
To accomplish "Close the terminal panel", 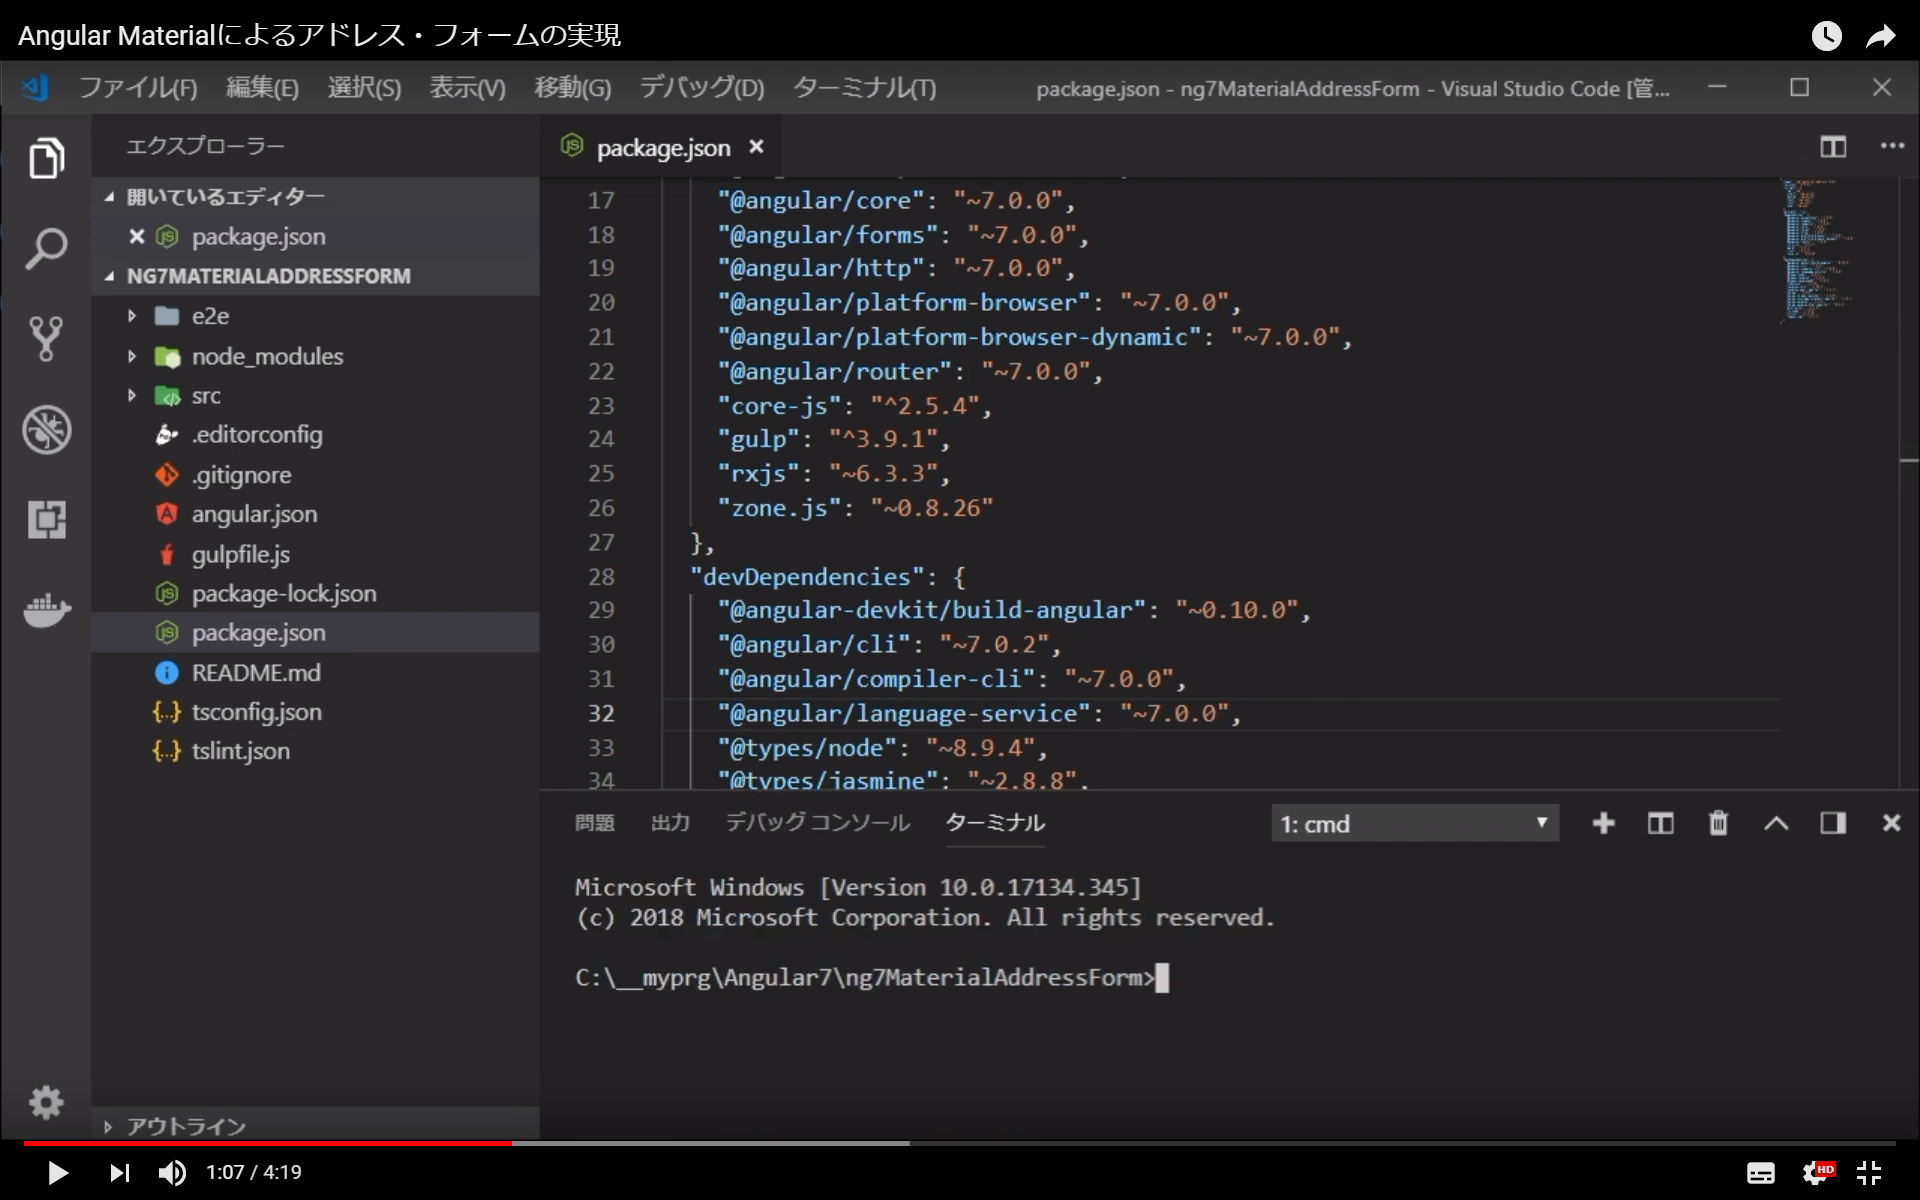I will (x=1891, y=823).
